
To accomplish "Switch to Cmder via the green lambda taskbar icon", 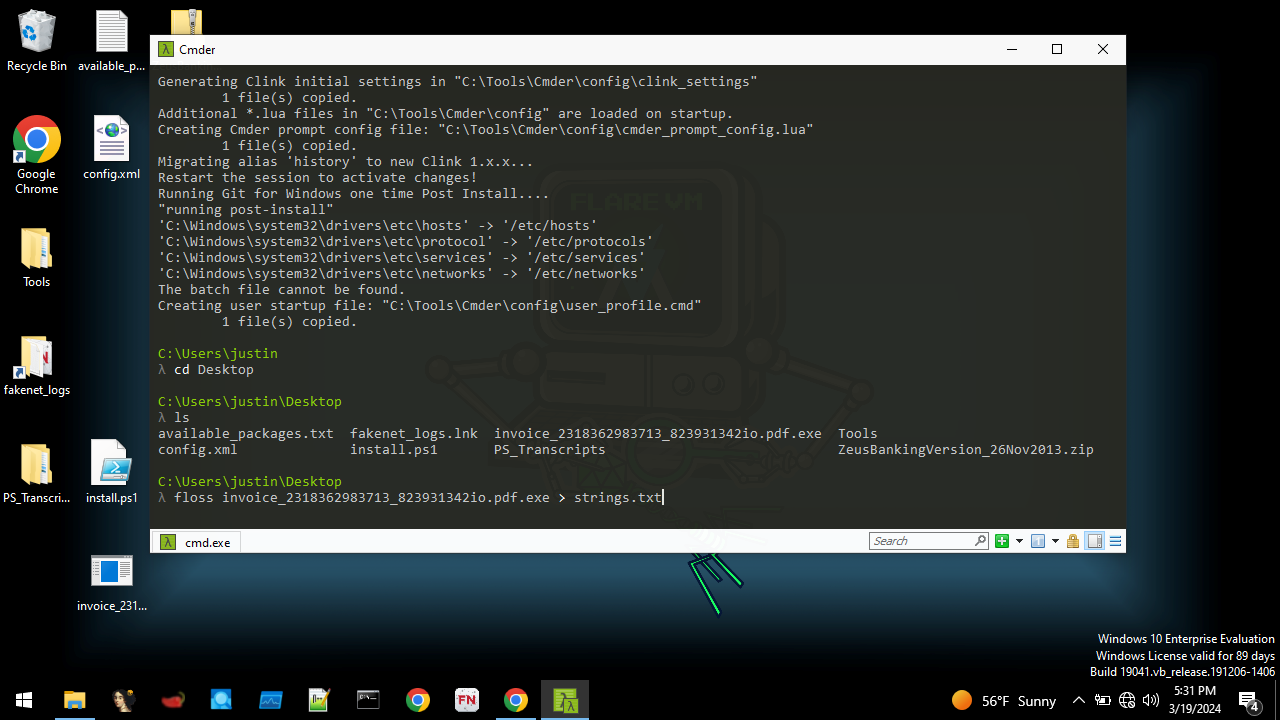I will [x=565, y=700].
